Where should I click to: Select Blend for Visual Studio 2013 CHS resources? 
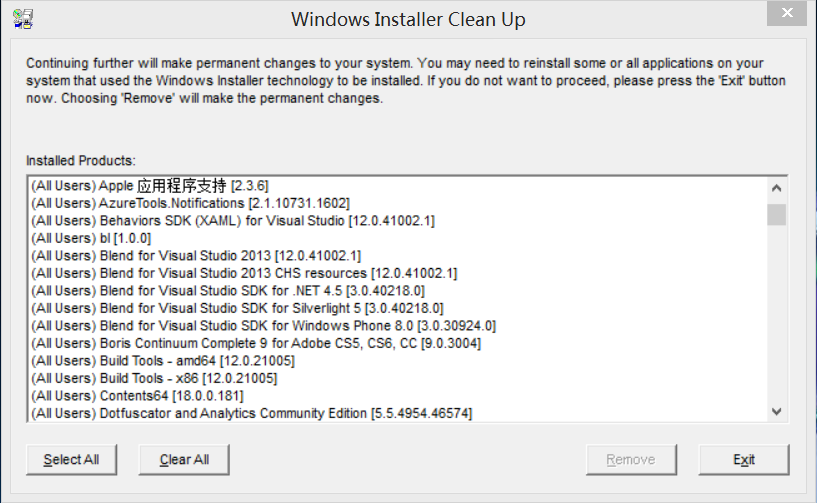coord(244,273)
